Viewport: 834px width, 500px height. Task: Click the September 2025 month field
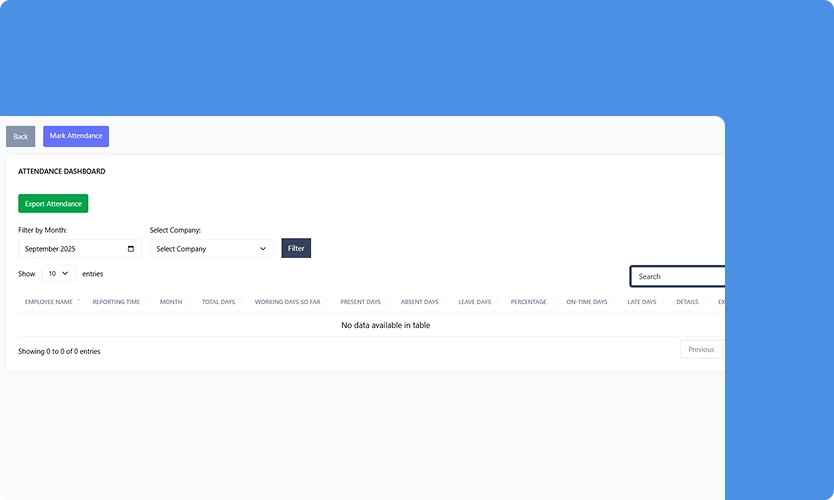tap(70, 249)
